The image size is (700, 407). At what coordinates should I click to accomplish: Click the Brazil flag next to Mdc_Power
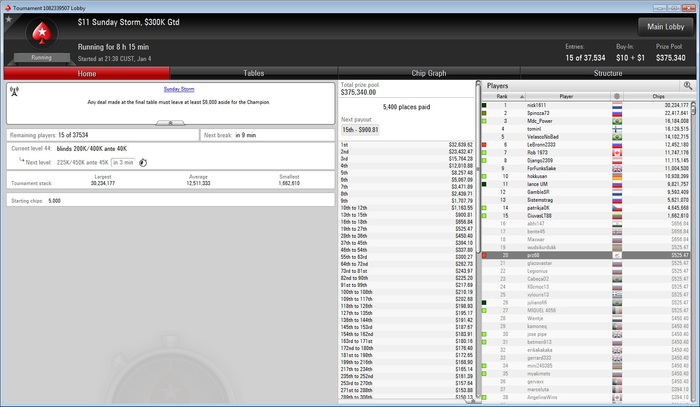(617, 121)
